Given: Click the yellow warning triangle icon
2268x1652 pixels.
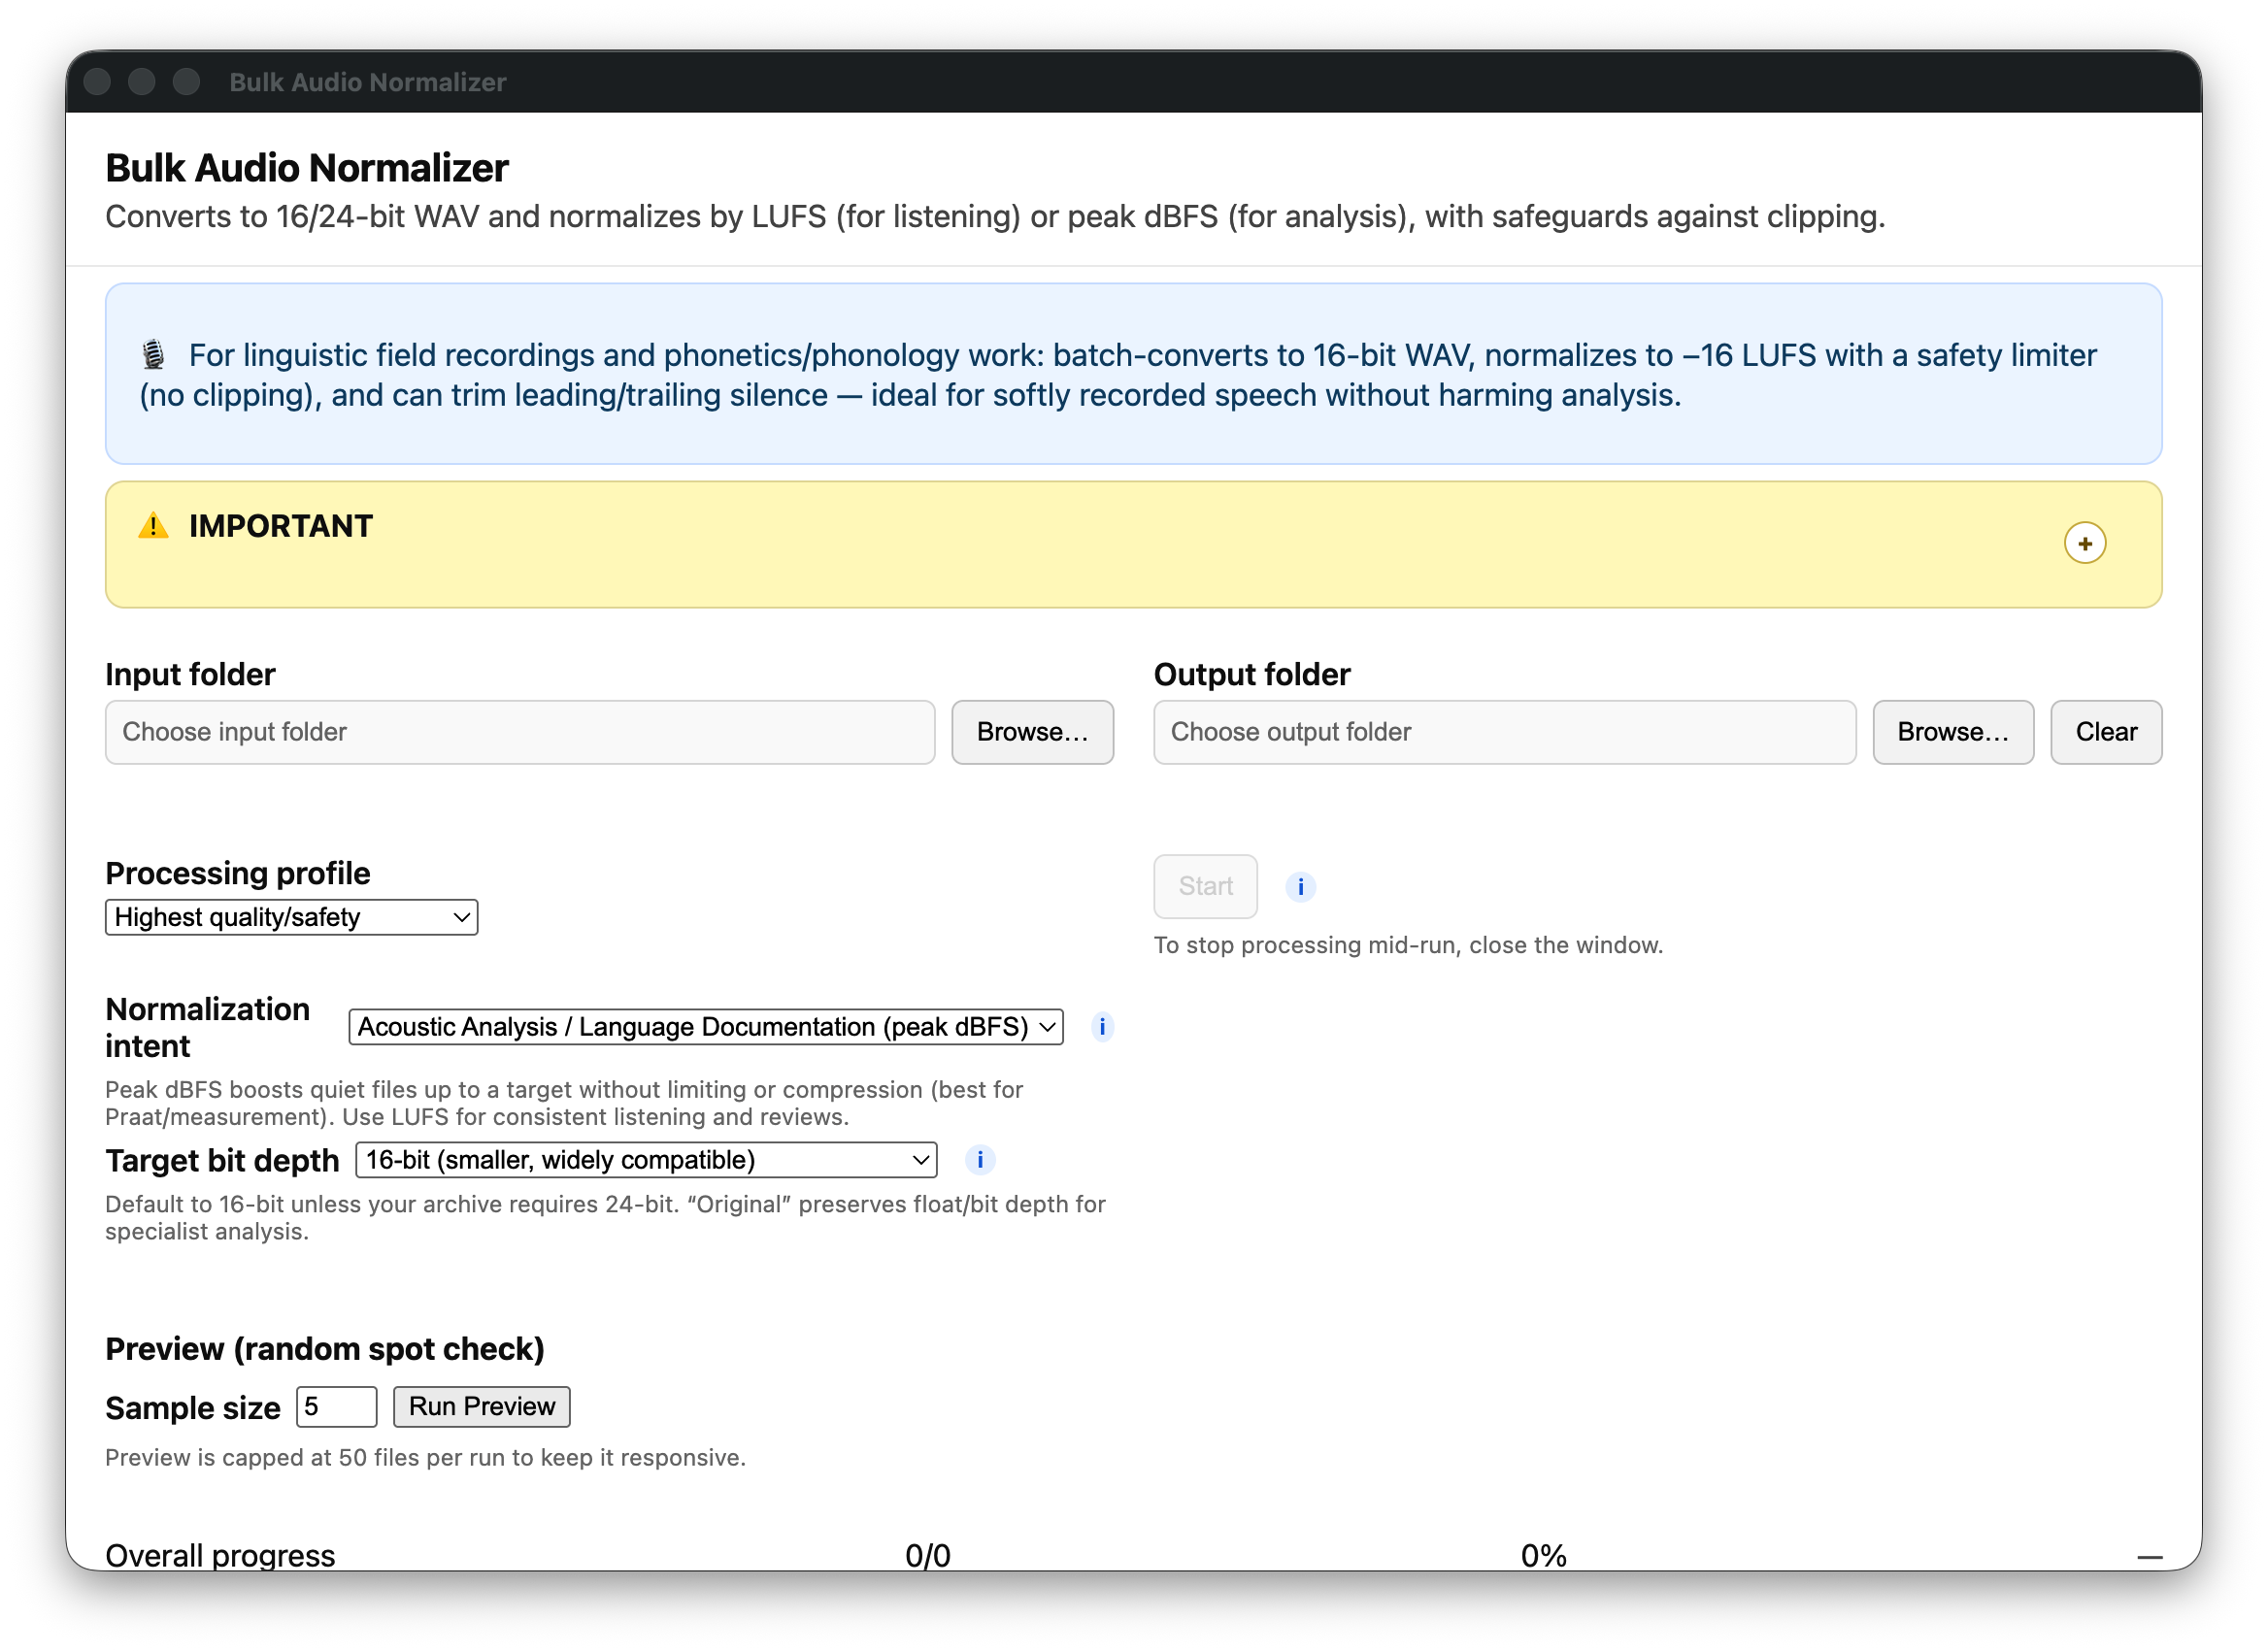Looking at the screenshot, I should pyautogui.click(x=153, y=526).
